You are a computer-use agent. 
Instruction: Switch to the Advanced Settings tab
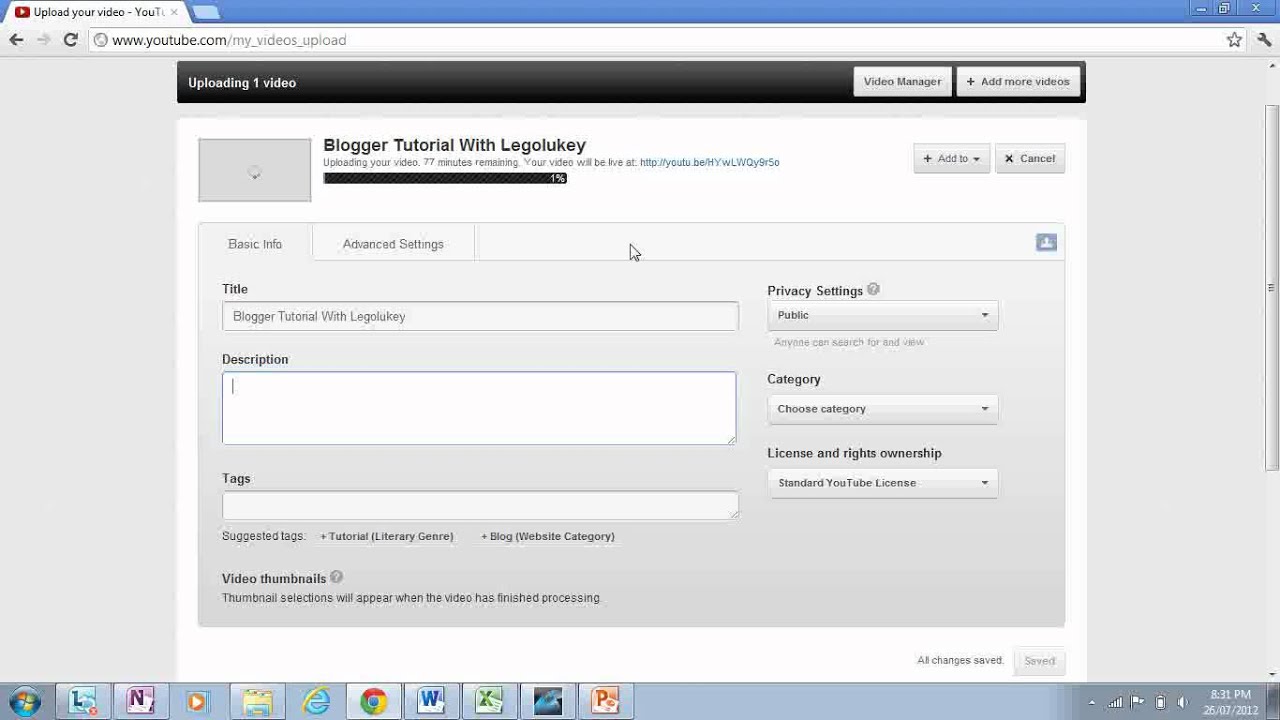pos(393,244)
